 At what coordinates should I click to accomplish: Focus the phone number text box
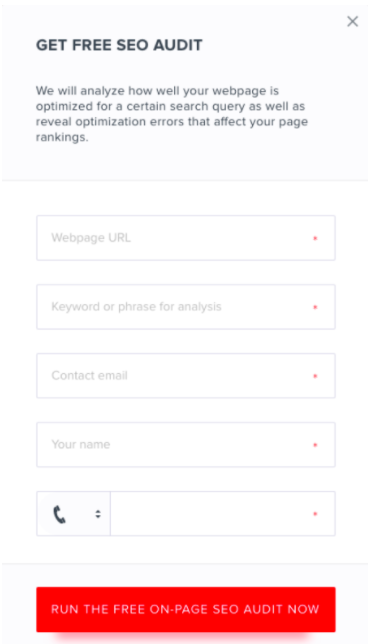click(x=223, y=513)
